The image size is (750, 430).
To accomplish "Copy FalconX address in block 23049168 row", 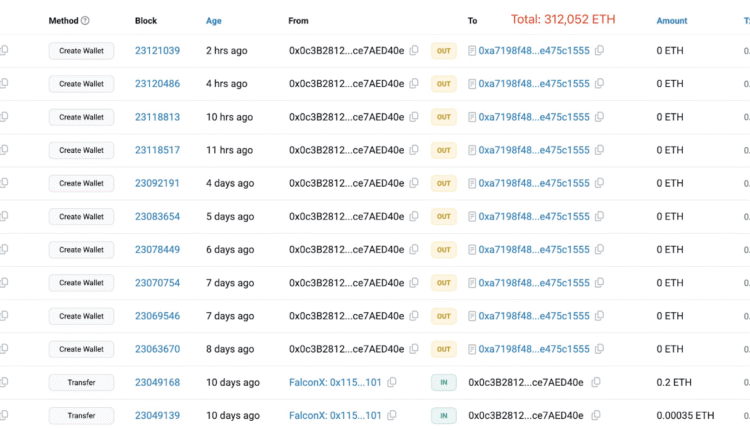I will [x=392, y=382].
